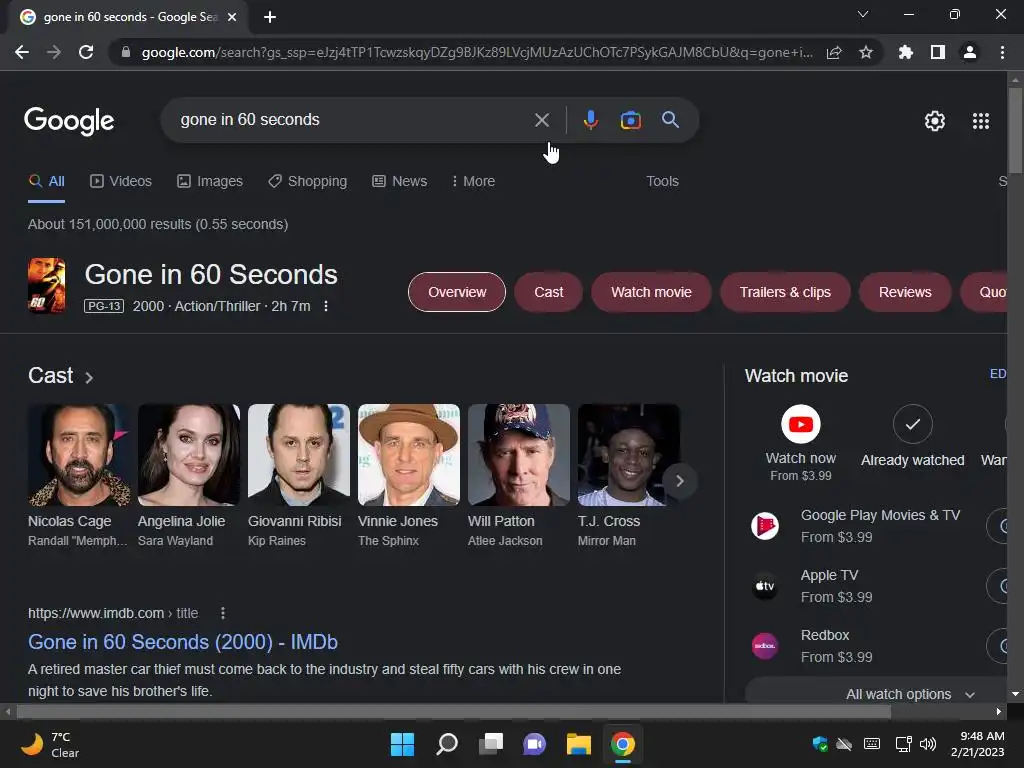Open Google quick settings gear

(x=935, y=121)
